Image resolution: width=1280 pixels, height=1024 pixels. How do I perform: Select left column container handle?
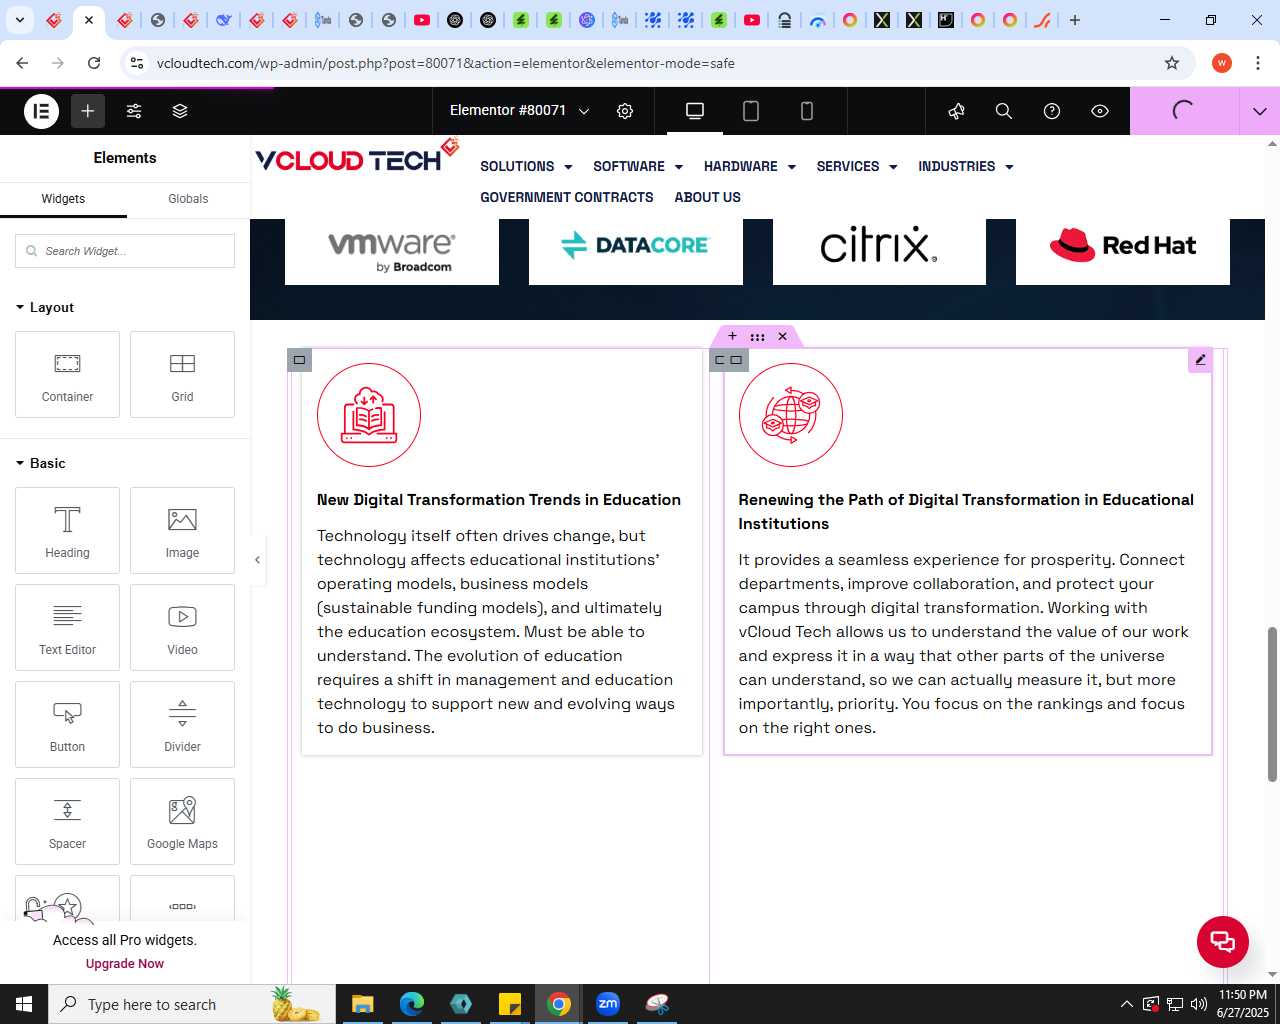(299, 360)
